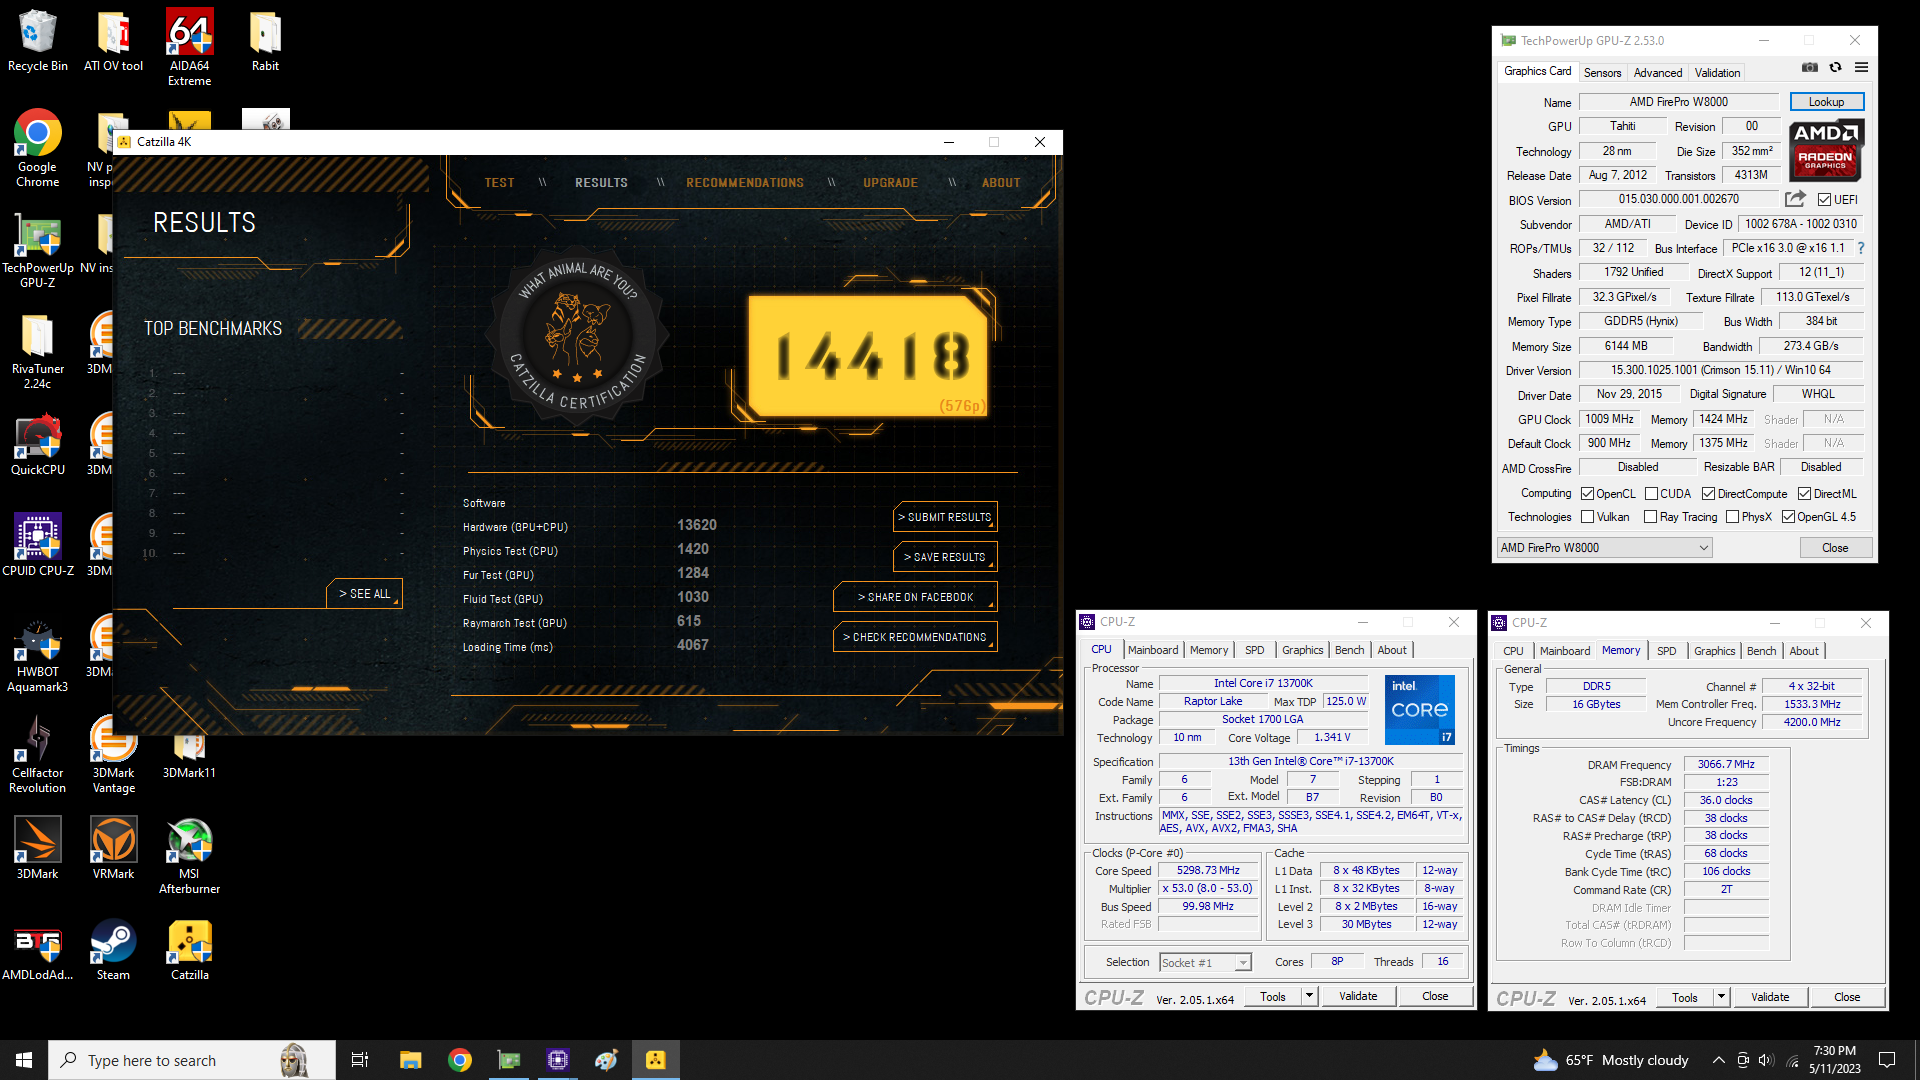Toggle the OpenGL 4.5 checkbox
This screenshot has width=1920, height=1080.
pos(1788,517)
